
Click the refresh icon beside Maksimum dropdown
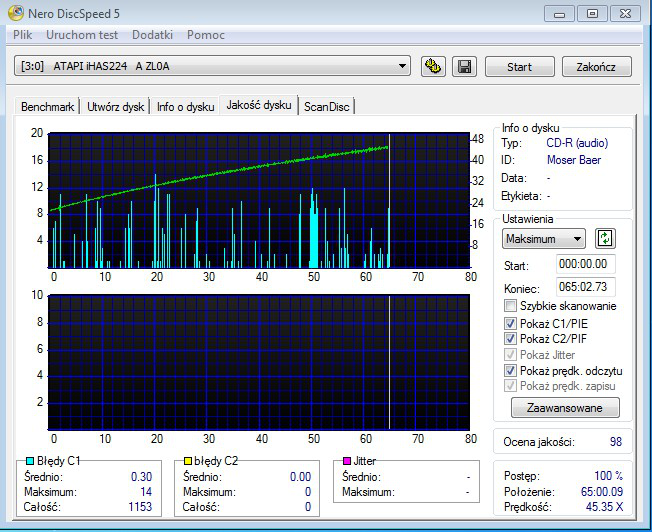click(605, 239)
